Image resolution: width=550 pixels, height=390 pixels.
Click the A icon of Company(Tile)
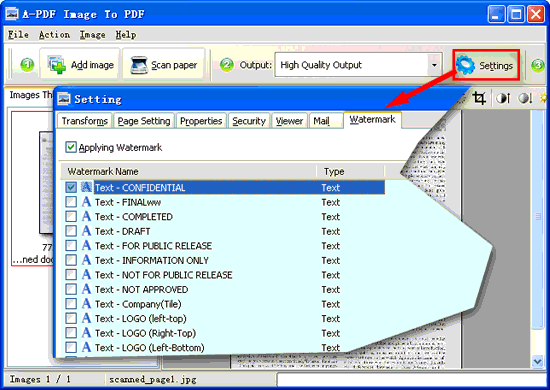(86, 304)
